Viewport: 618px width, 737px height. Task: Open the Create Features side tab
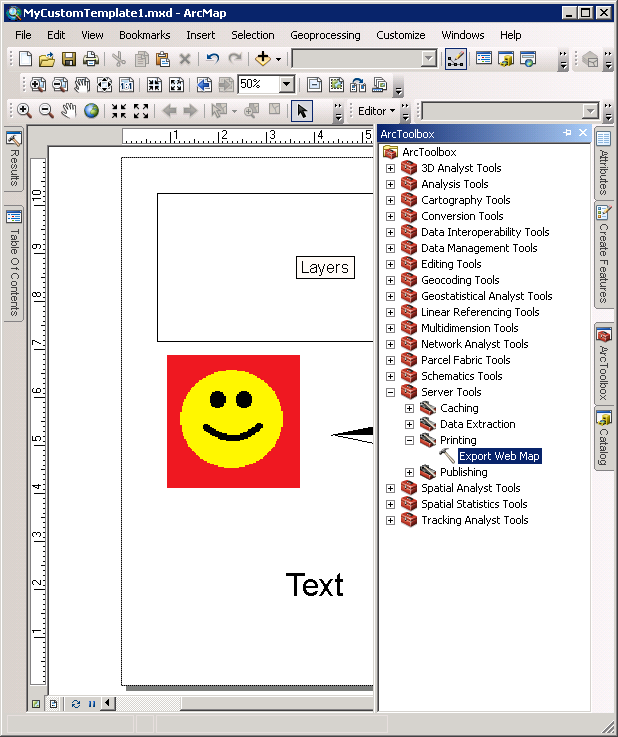pos(603,255)
